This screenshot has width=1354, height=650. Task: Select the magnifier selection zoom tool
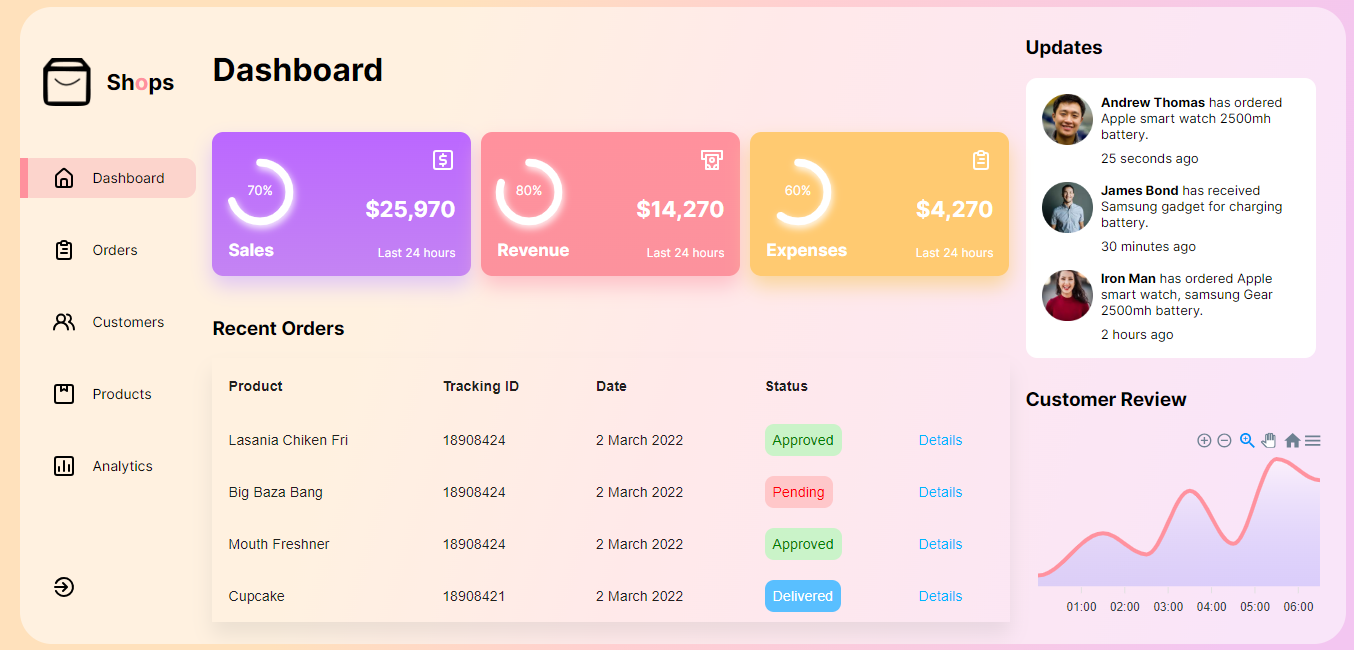(1247, 440)
